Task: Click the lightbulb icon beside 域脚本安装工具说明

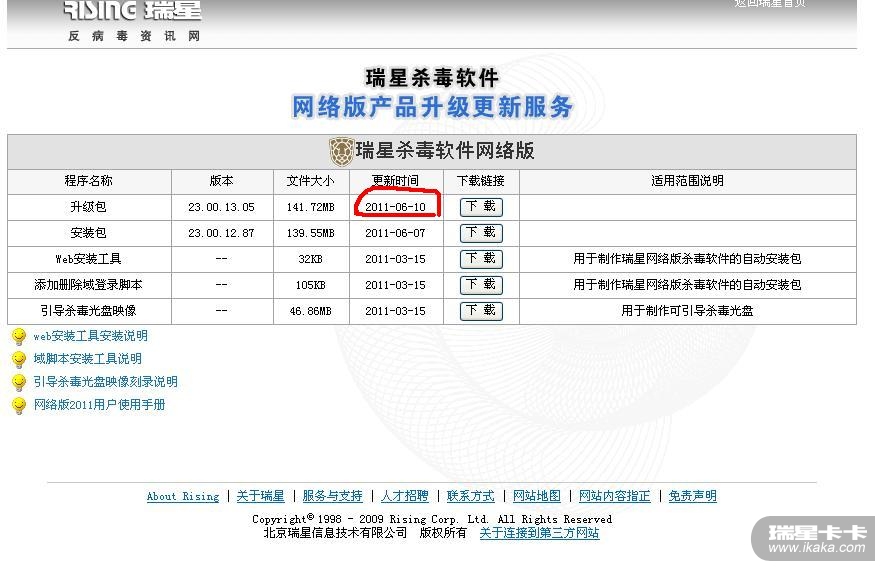Action: pyautogui.click(x=19, y=360)
